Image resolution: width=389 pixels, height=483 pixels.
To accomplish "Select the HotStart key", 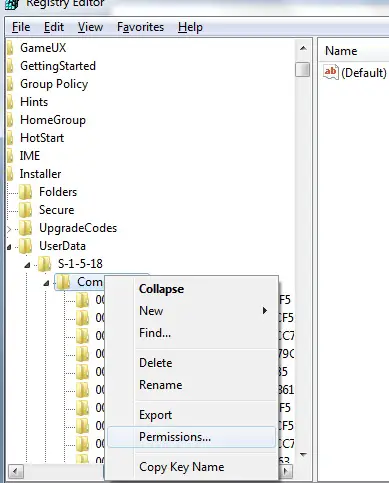I will click(x=42, y=138).
